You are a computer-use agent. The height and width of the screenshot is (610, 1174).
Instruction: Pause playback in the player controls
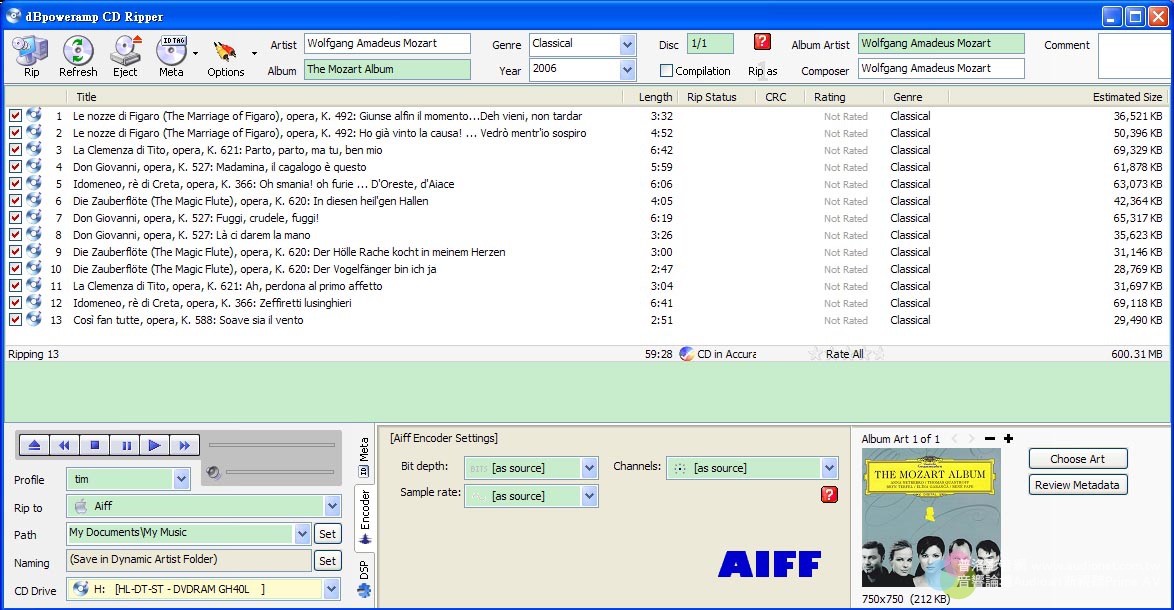pyautogui.click(x=125, y=445)
